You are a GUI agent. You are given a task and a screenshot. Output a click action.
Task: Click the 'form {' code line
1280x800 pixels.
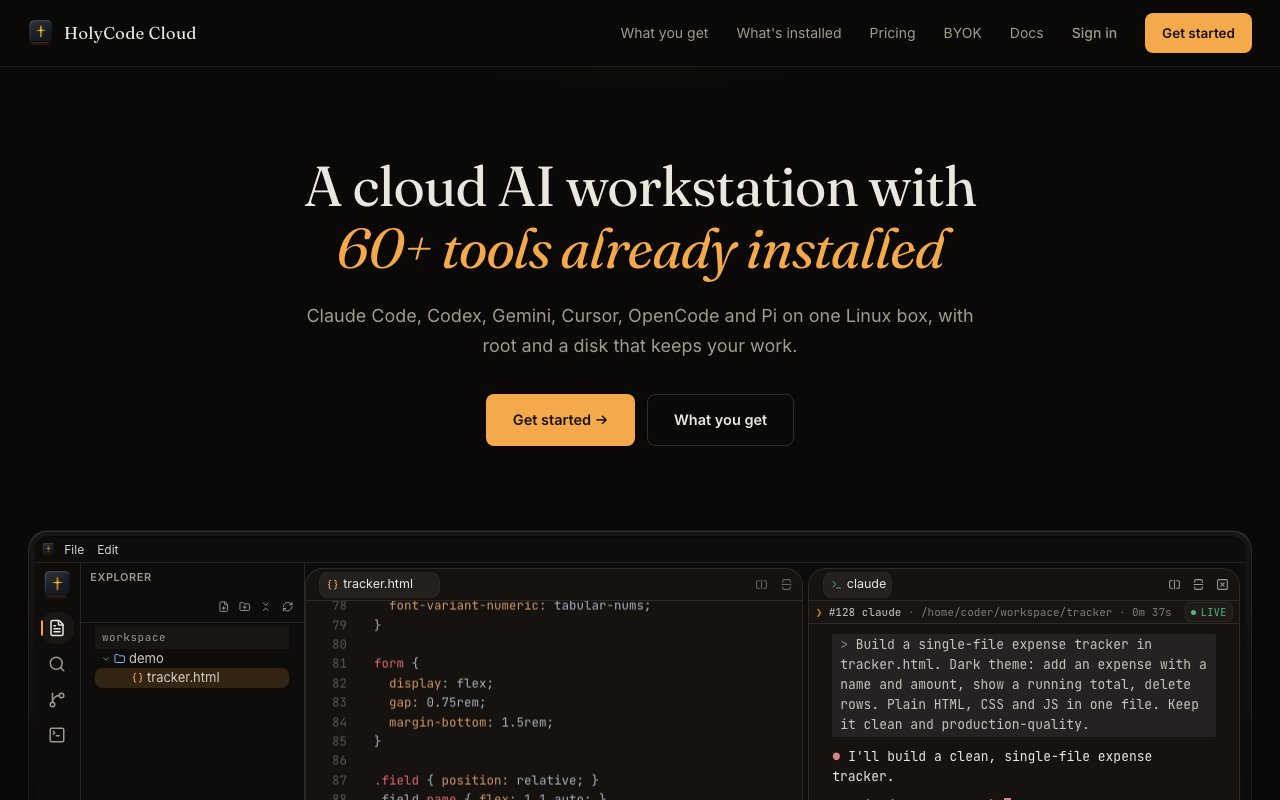click(x=396, y=663)
